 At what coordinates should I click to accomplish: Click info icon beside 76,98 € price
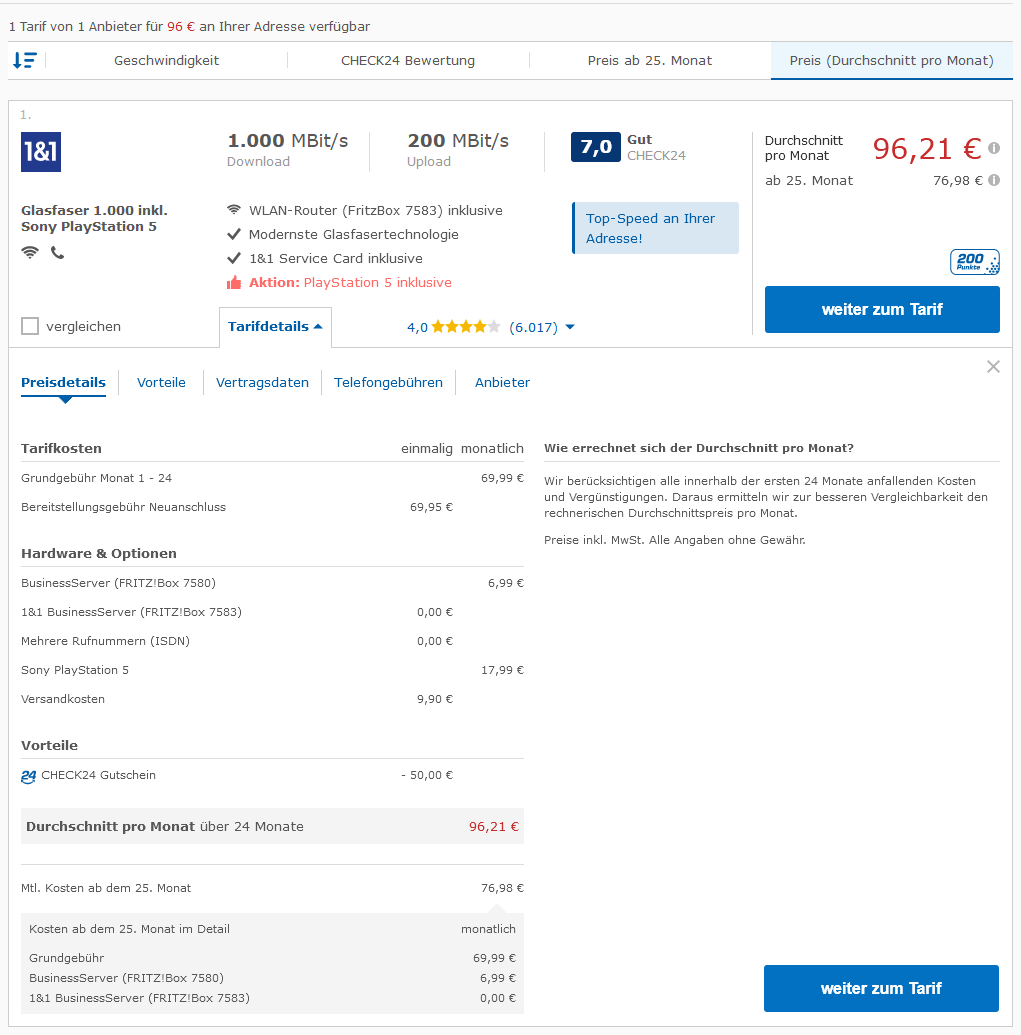(x=994, y=180)
